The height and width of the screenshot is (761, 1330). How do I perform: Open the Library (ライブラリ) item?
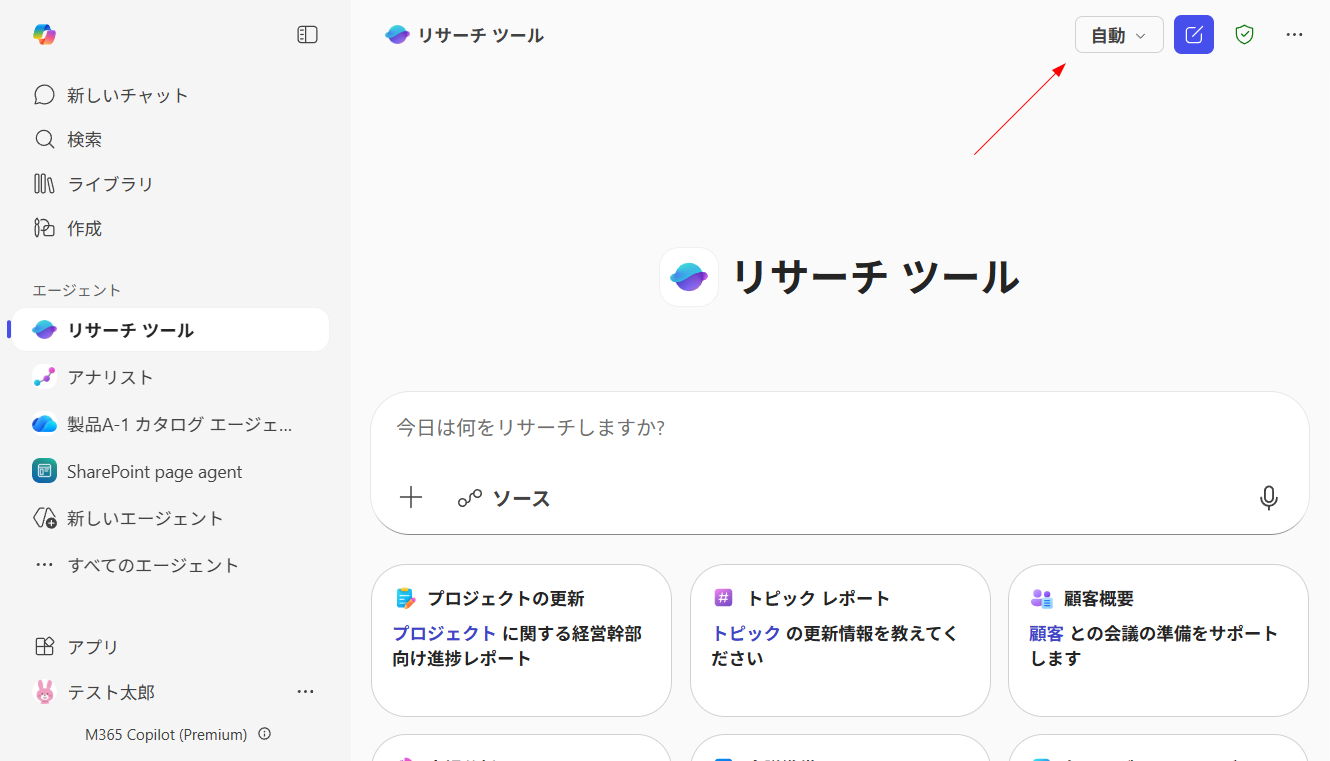(110, 184)
